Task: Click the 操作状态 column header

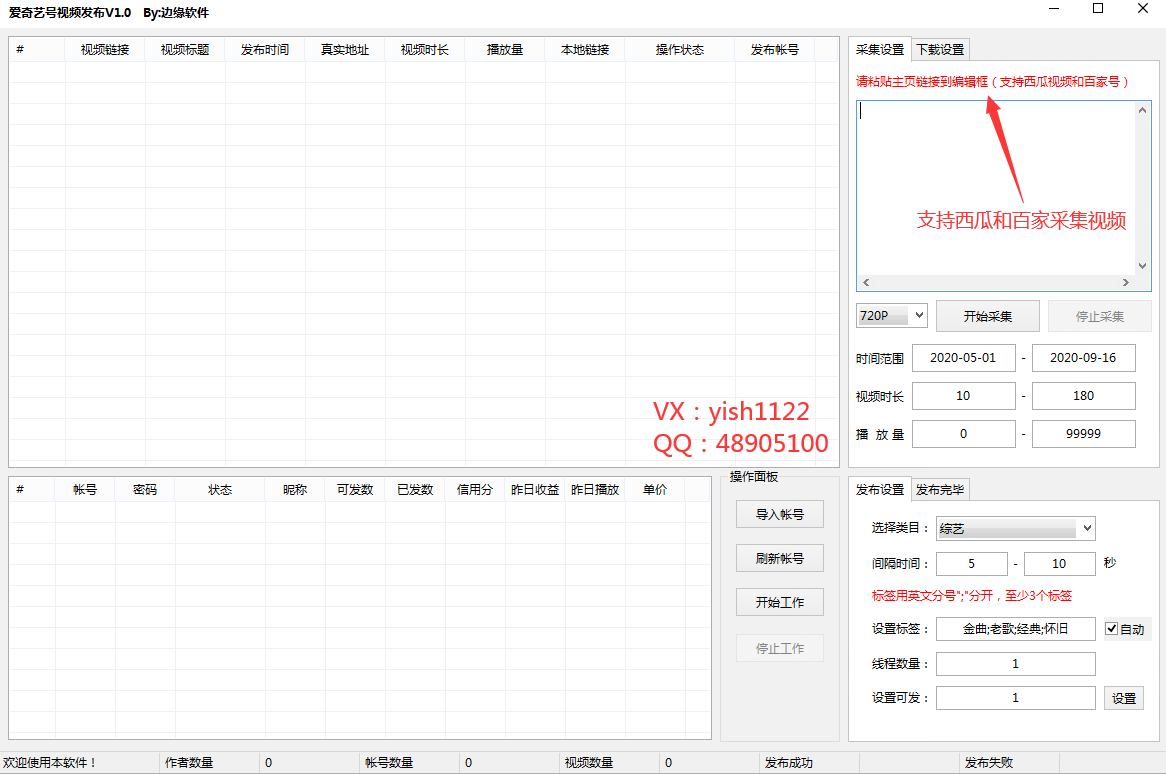Action: coord(680,50)
